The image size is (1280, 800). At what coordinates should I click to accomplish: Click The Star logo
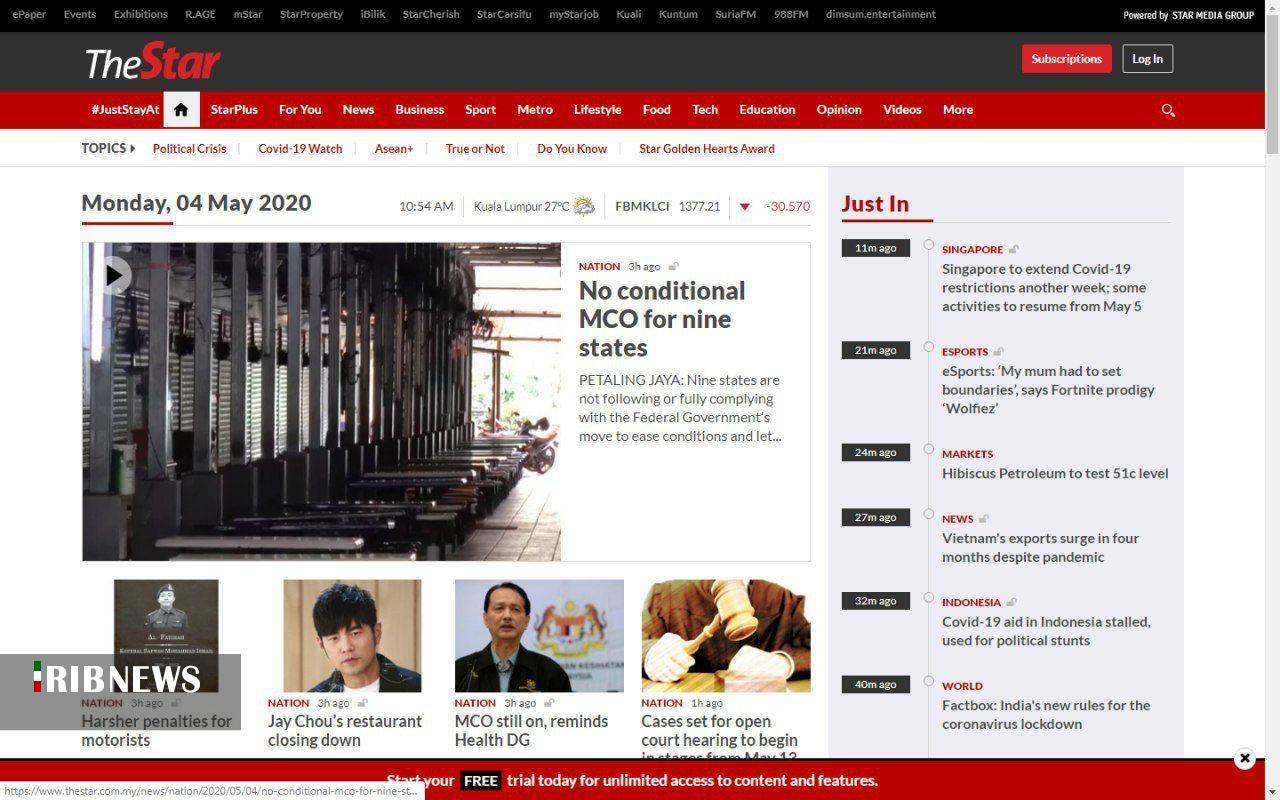[x=152, y=61]
